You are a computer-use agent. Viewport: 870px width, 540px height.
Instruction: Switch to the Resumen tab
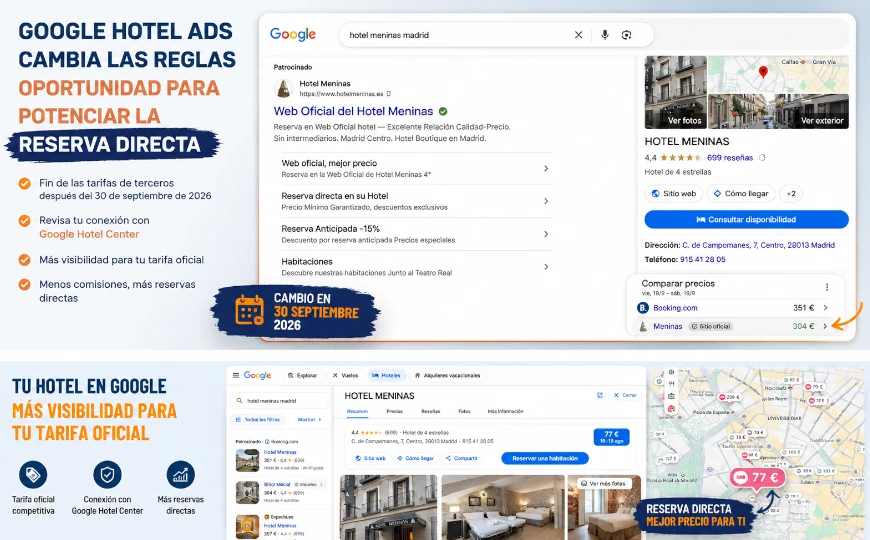pos(357,411)
